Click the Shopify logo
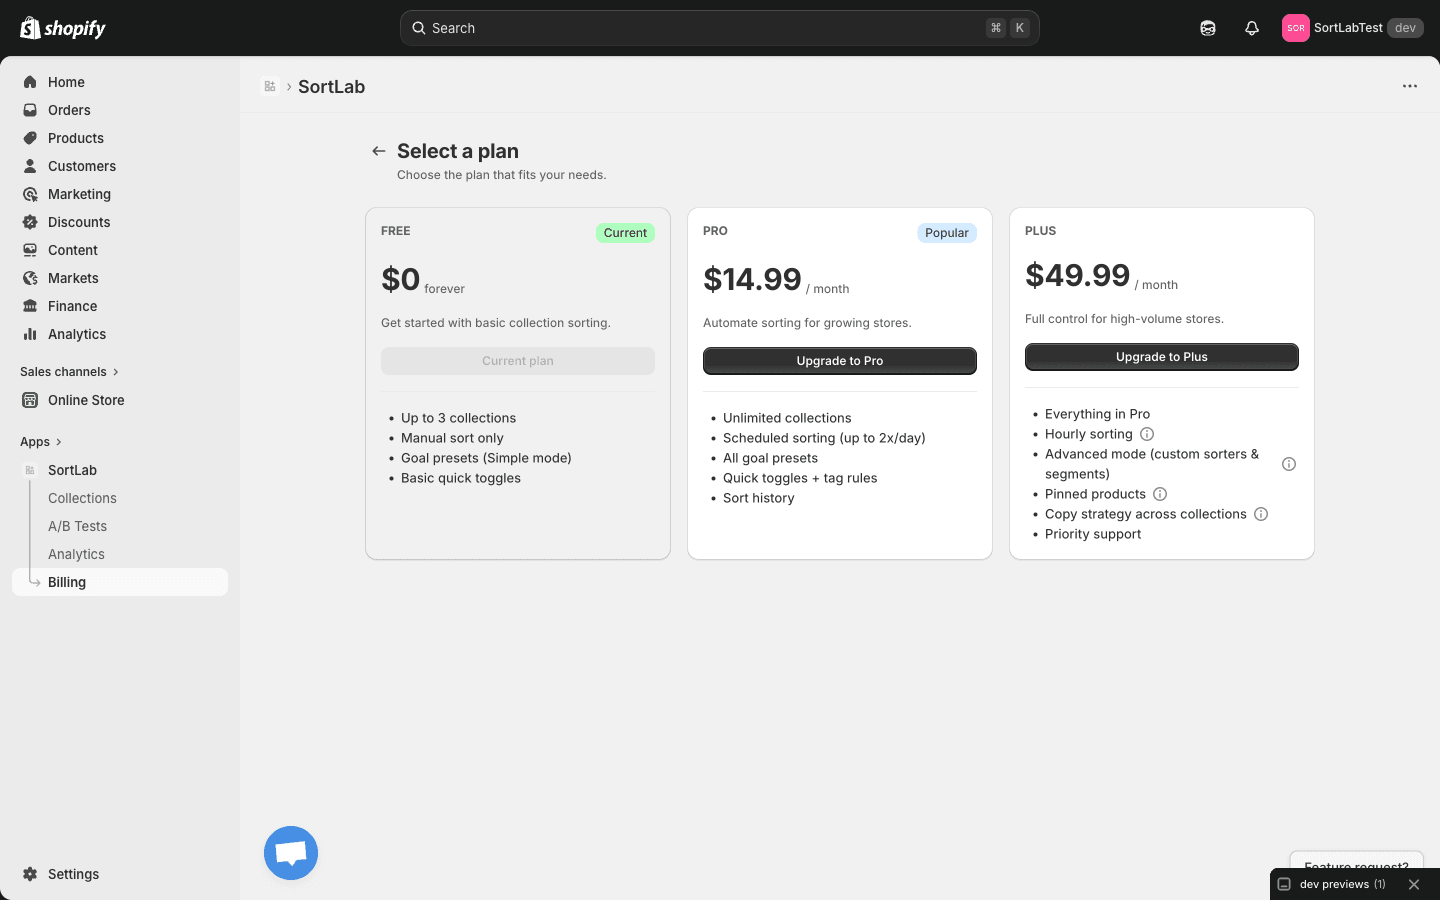The width and height of the screenshot is (1440, 900). click(63, 28)
